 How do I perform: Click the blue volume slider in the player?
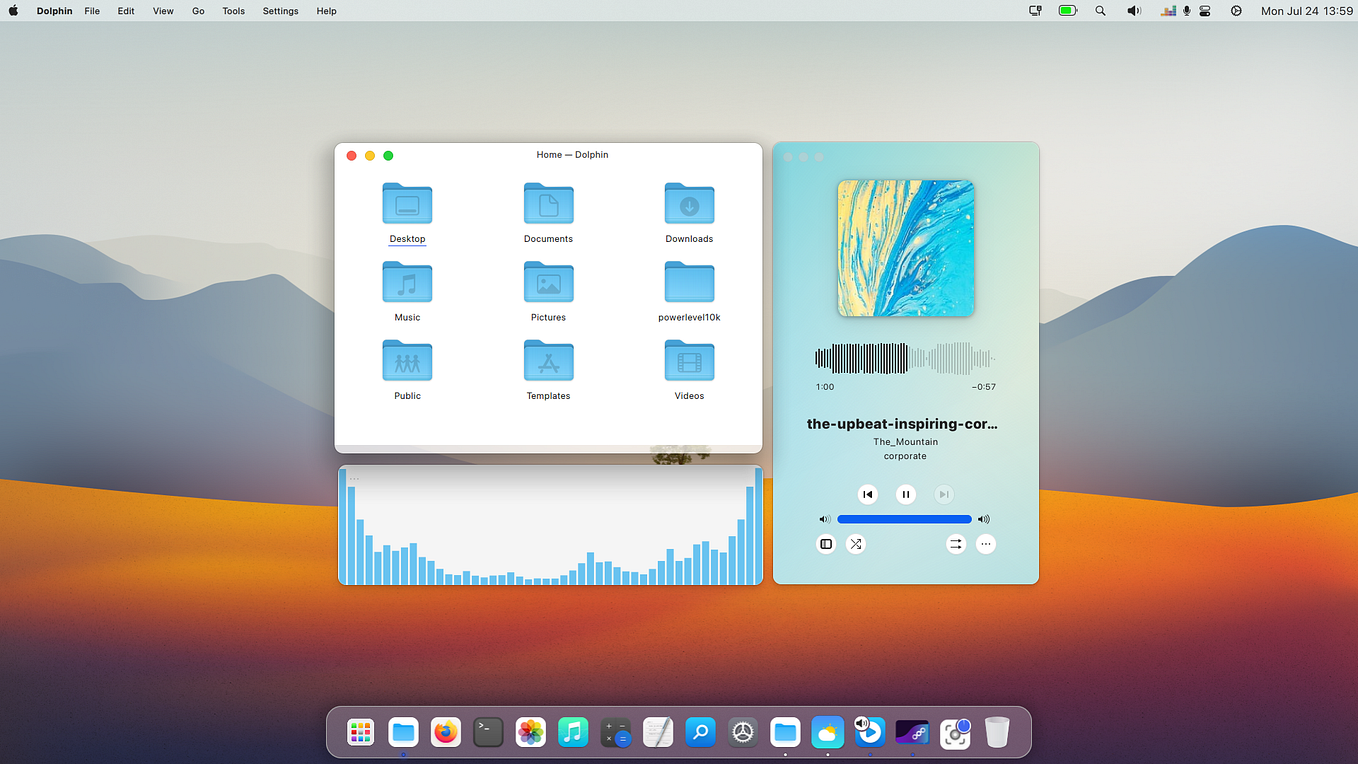pyautogui.click(x=905, y=518)
